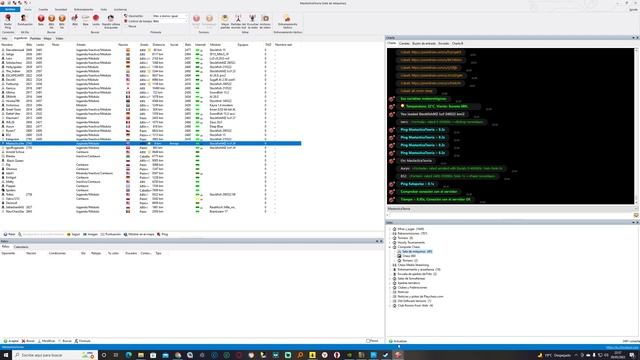Click the player search field beside Retar
640x360 pixels.
point(43,234)
